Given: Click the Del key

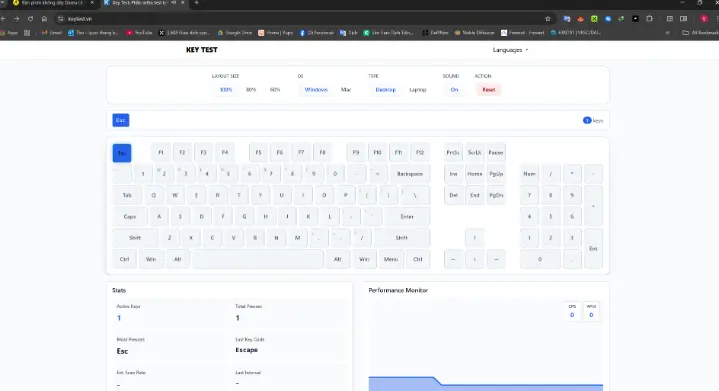Looking at the screenshot, I should (x=453, y=195).
